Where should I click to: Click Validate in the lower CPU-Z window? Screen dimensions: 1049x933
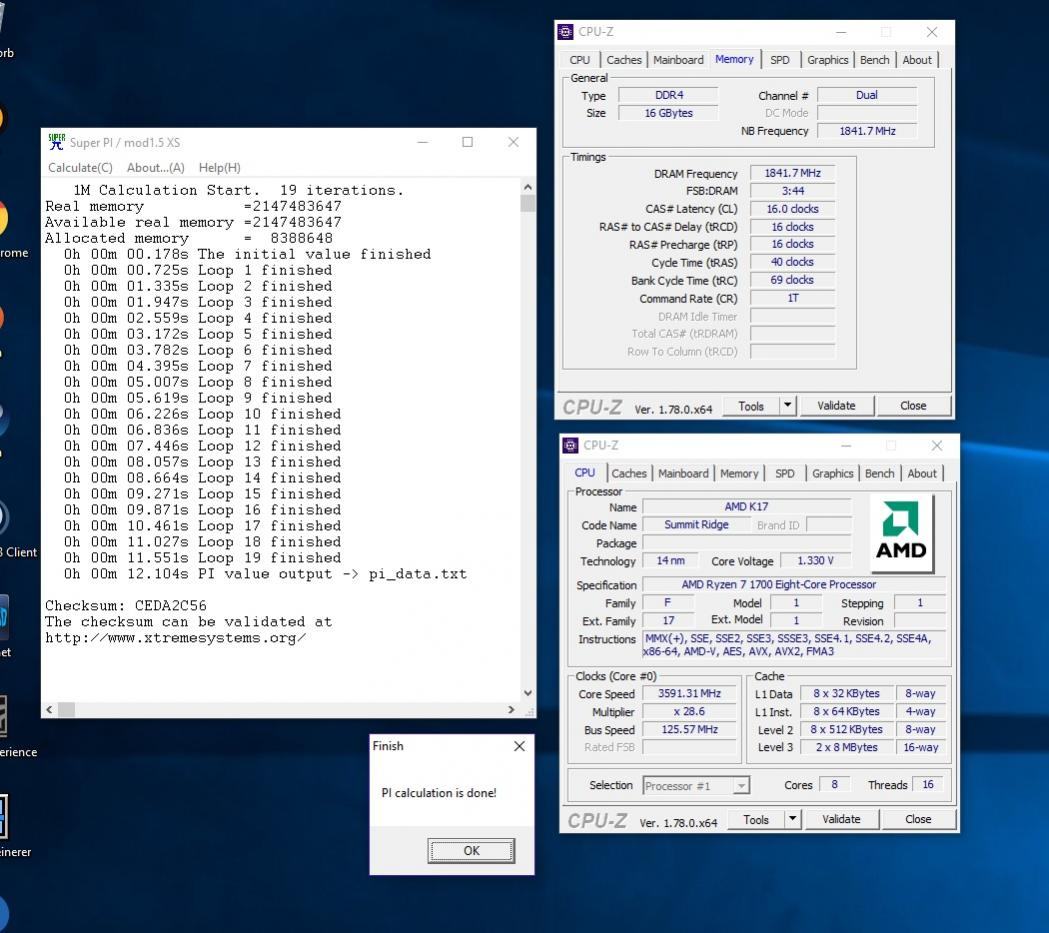pyautogui.click(x=840, y=820)
